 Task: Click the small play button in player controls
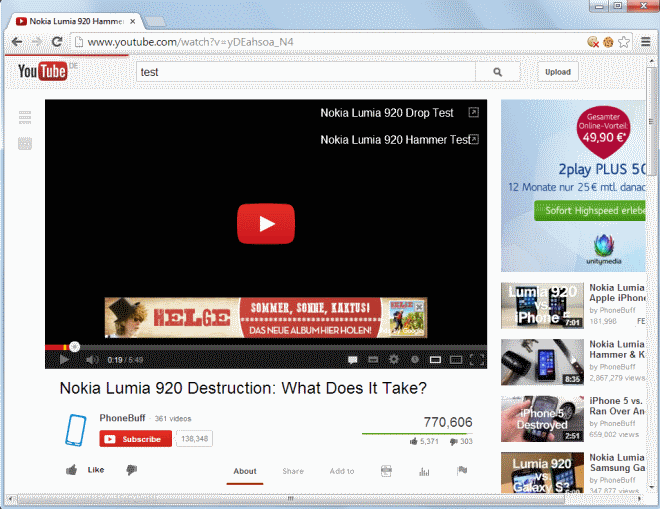pyautogui.click(x=64, y=360)
